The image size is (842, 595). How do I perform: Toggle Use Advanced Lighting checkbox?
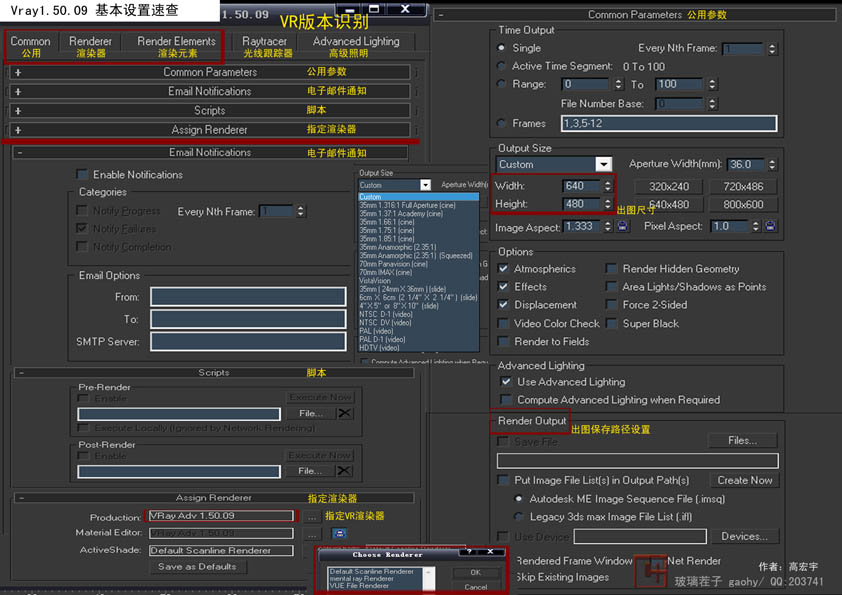(506, 382)
